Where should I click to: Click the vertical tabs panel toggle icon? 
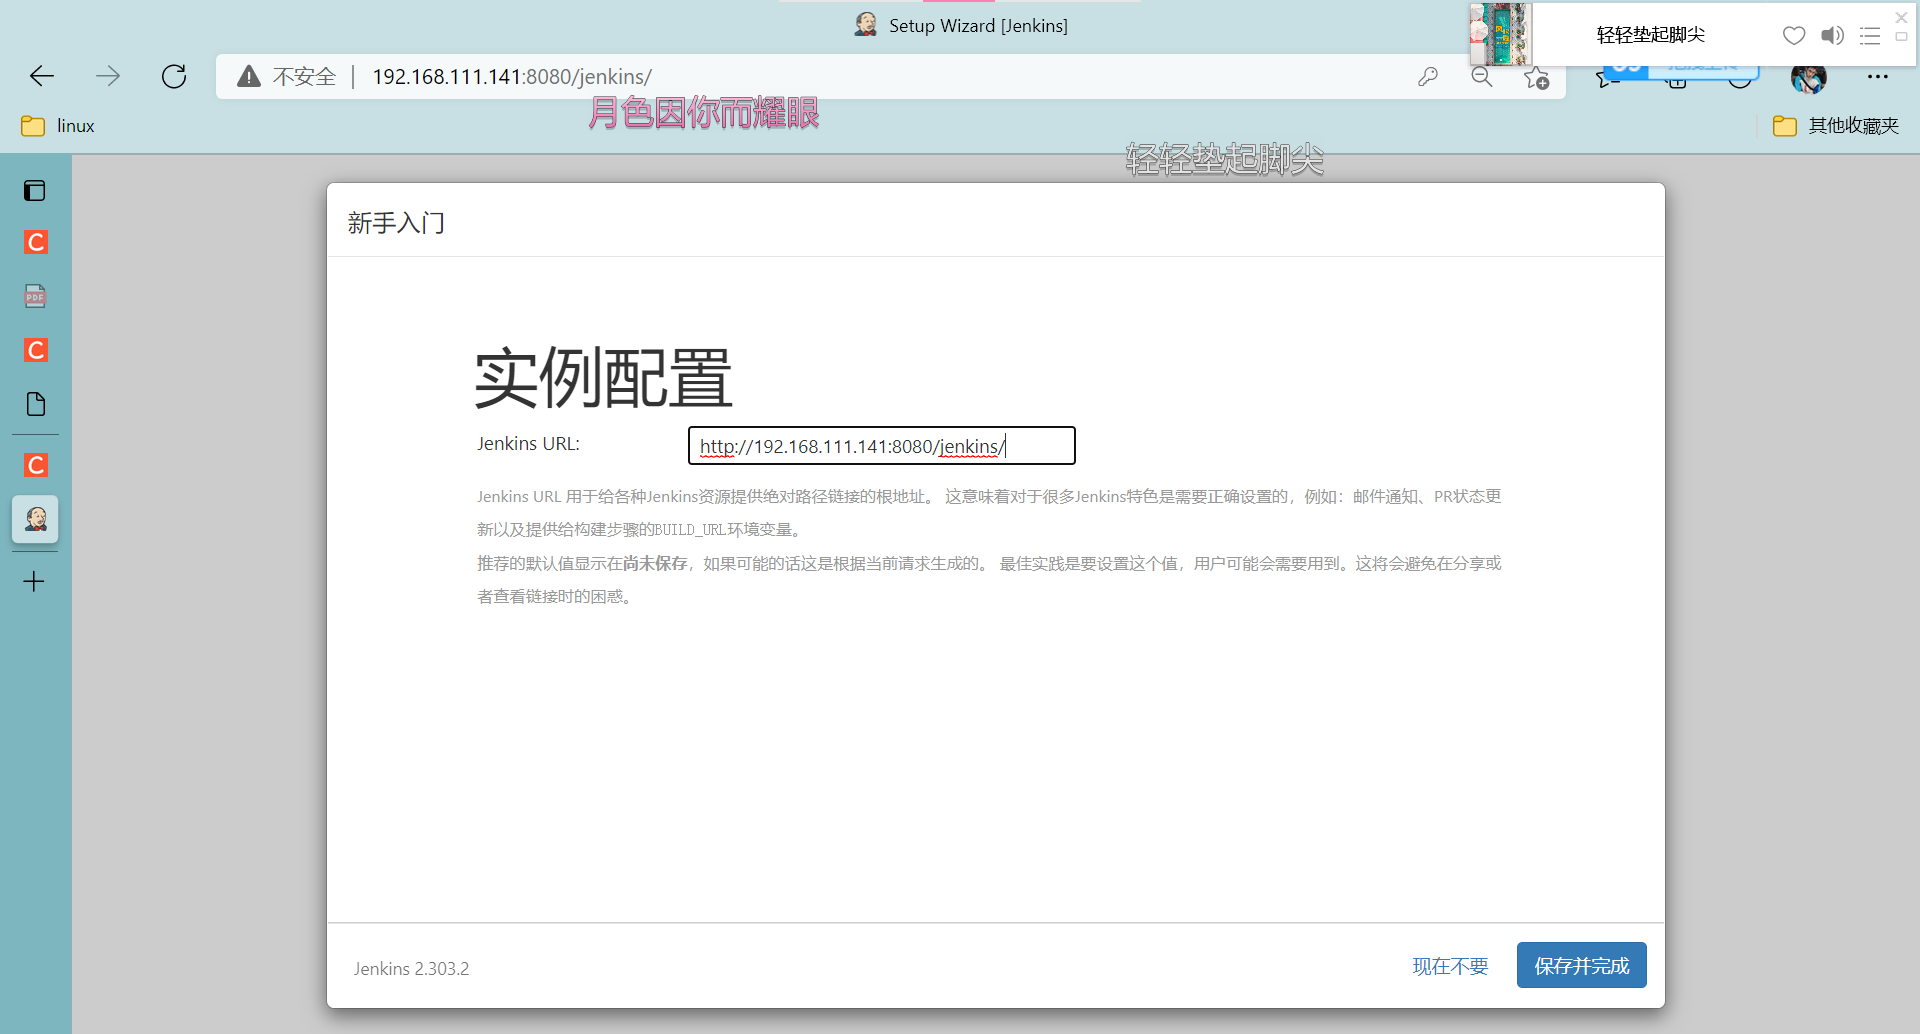35,190
